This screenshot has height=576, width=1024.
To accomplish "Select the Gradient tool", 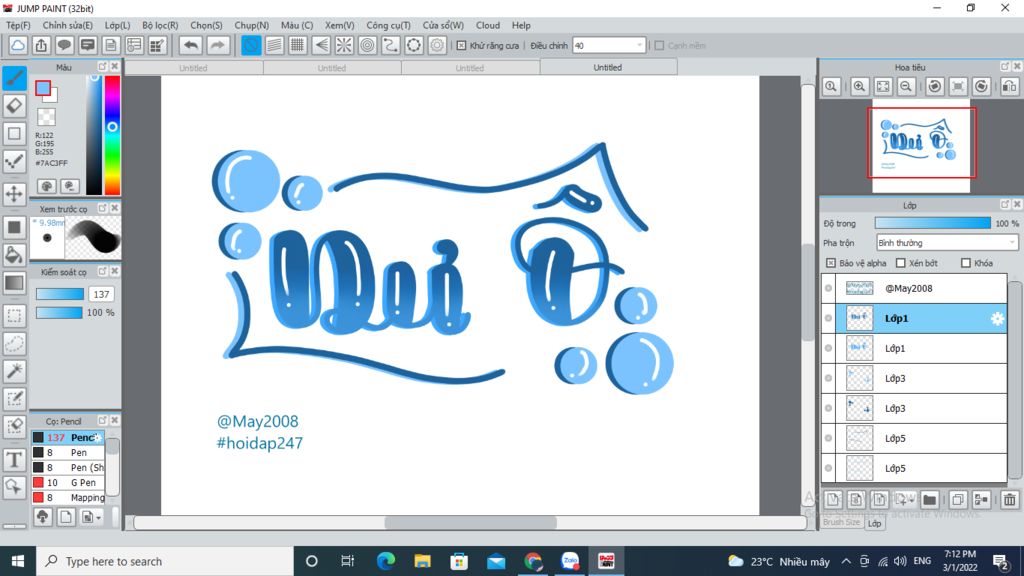I will pyautogui.click(x=14, y=283).
